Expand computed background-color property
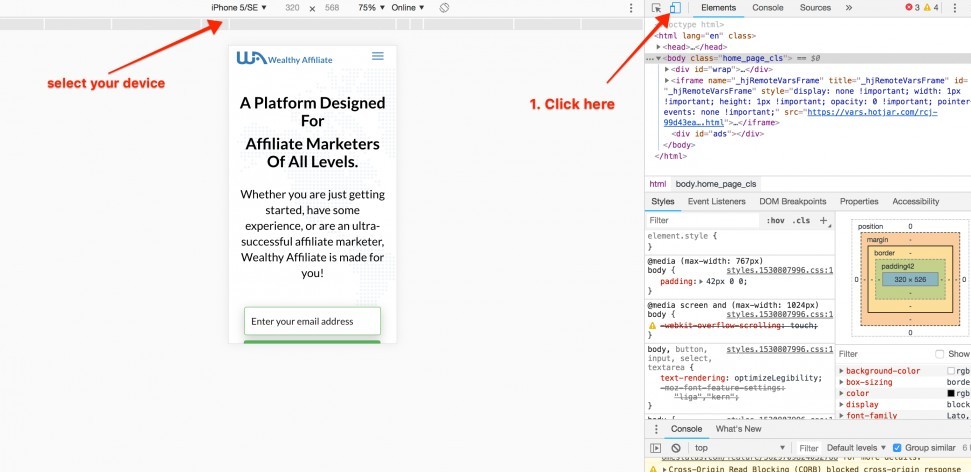This screenshot has width=971, height=472. (842, 371)
